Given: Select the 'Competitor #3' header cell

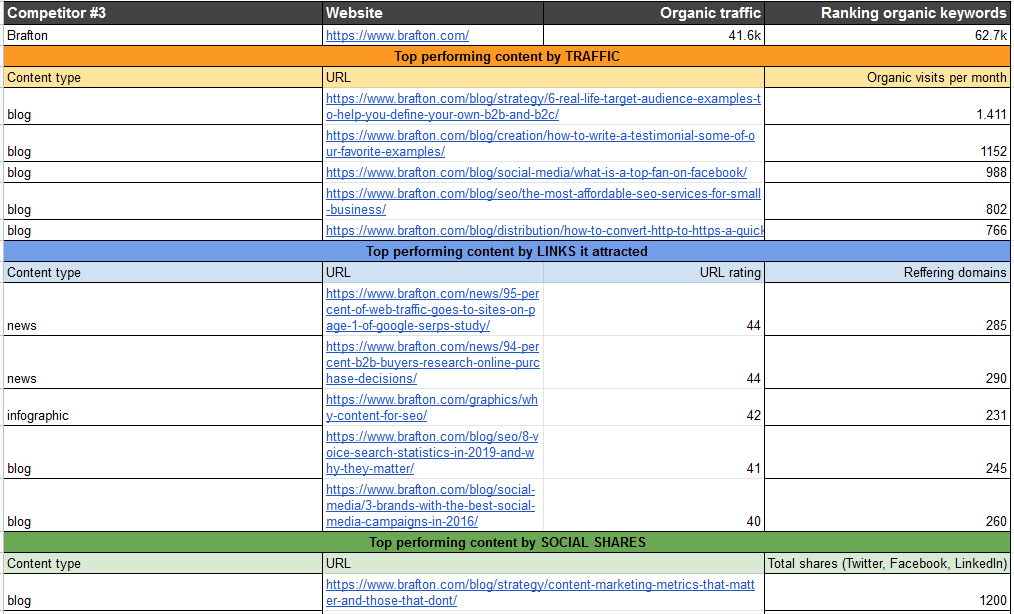Looking at the screenshot, I should coord(163,13).
